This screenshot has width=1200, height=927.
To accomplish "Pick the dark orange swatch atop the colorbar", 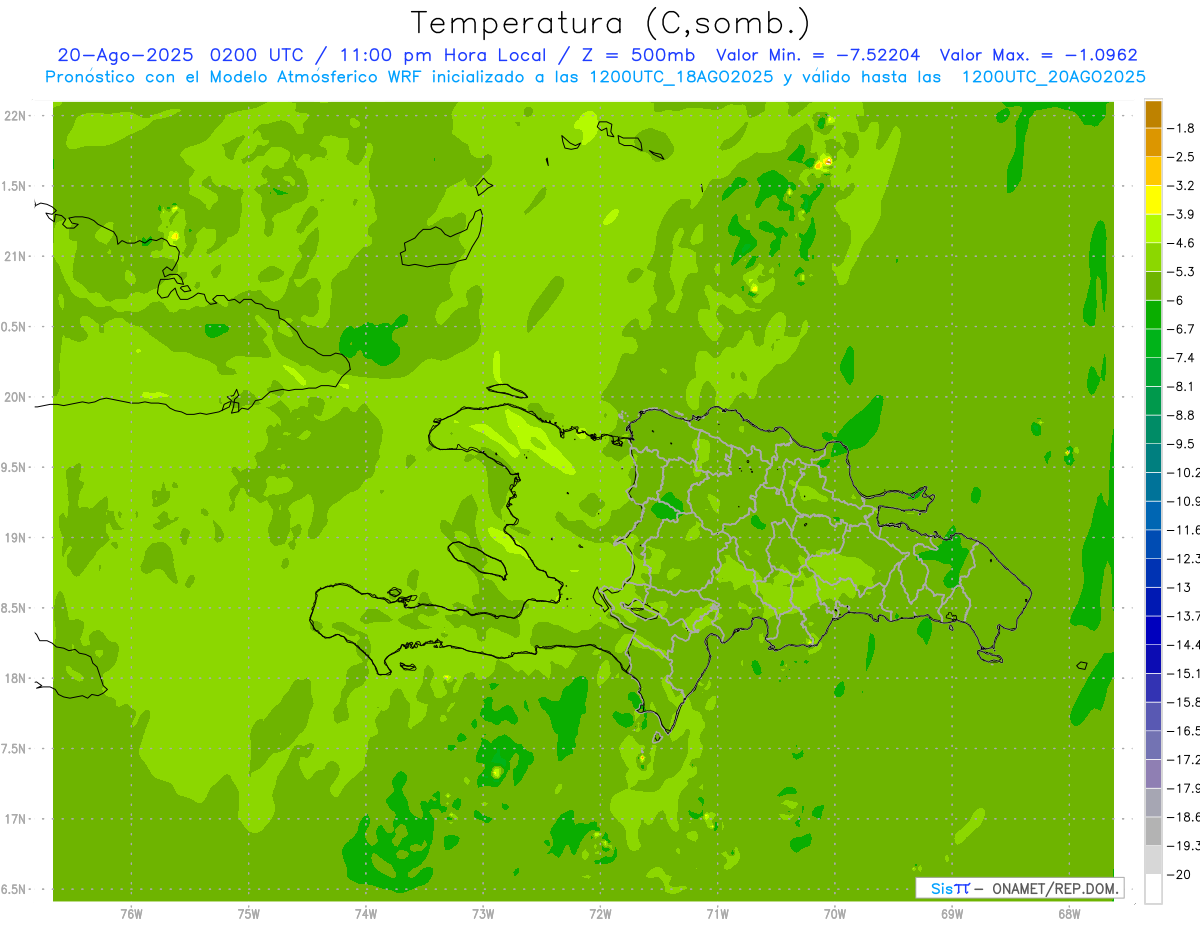I will [1153, 114].
